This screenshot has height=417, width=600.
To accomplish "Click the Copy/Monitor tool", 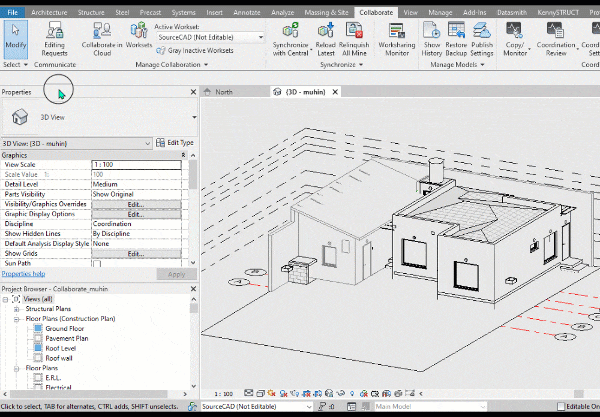I will click(x=515, y=39).
